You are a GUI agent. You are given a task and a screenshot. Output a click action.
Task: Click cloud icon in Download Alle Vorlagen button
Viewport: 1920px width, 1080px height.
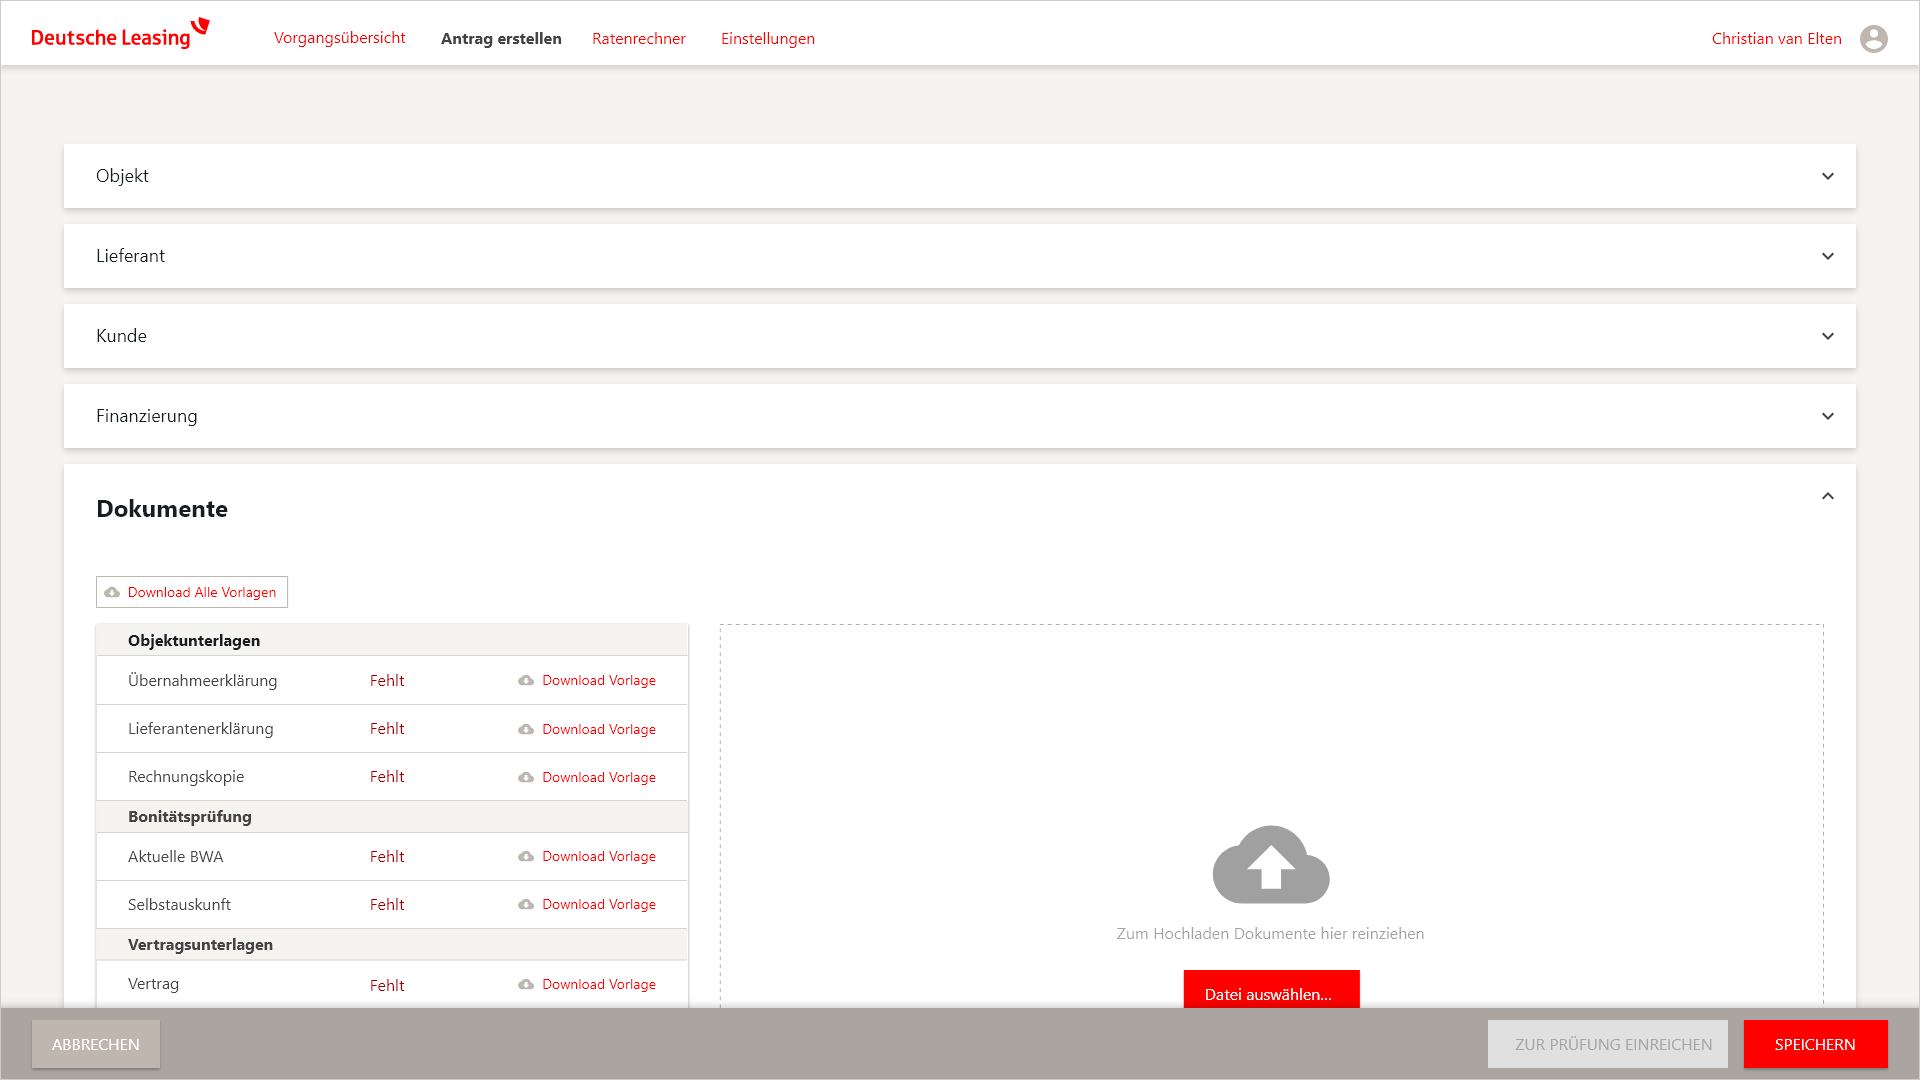click(112, 593)
